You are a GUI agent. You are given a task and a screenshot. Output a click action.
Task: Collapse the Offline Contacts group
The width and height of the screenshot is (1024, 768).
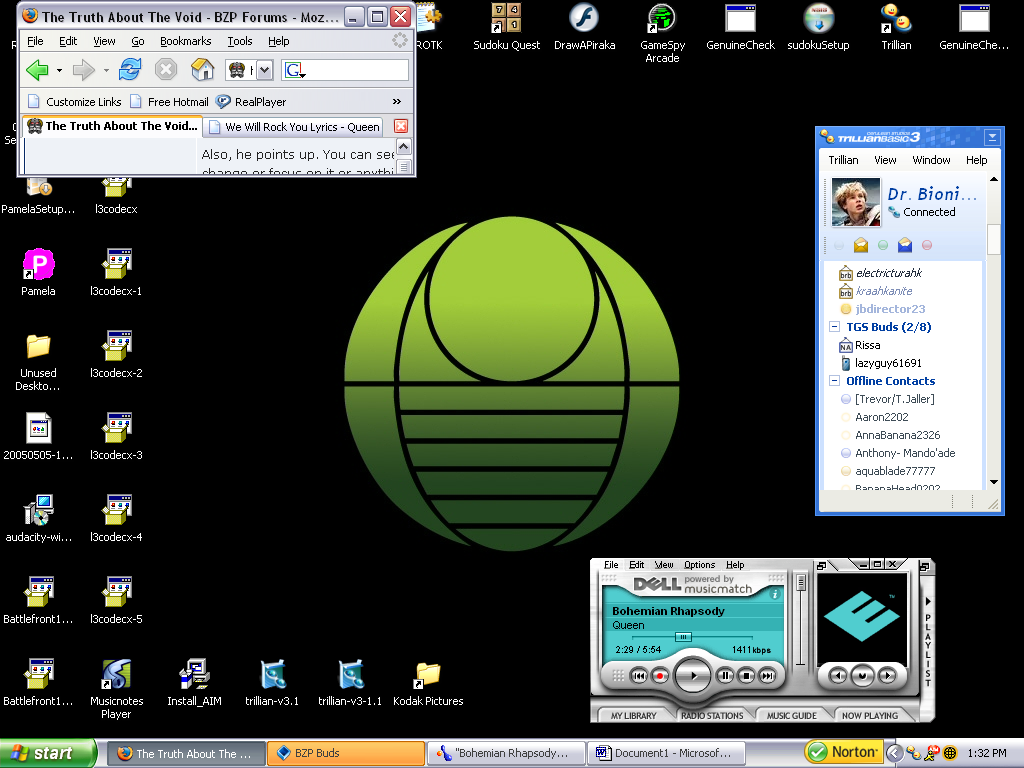835,381
